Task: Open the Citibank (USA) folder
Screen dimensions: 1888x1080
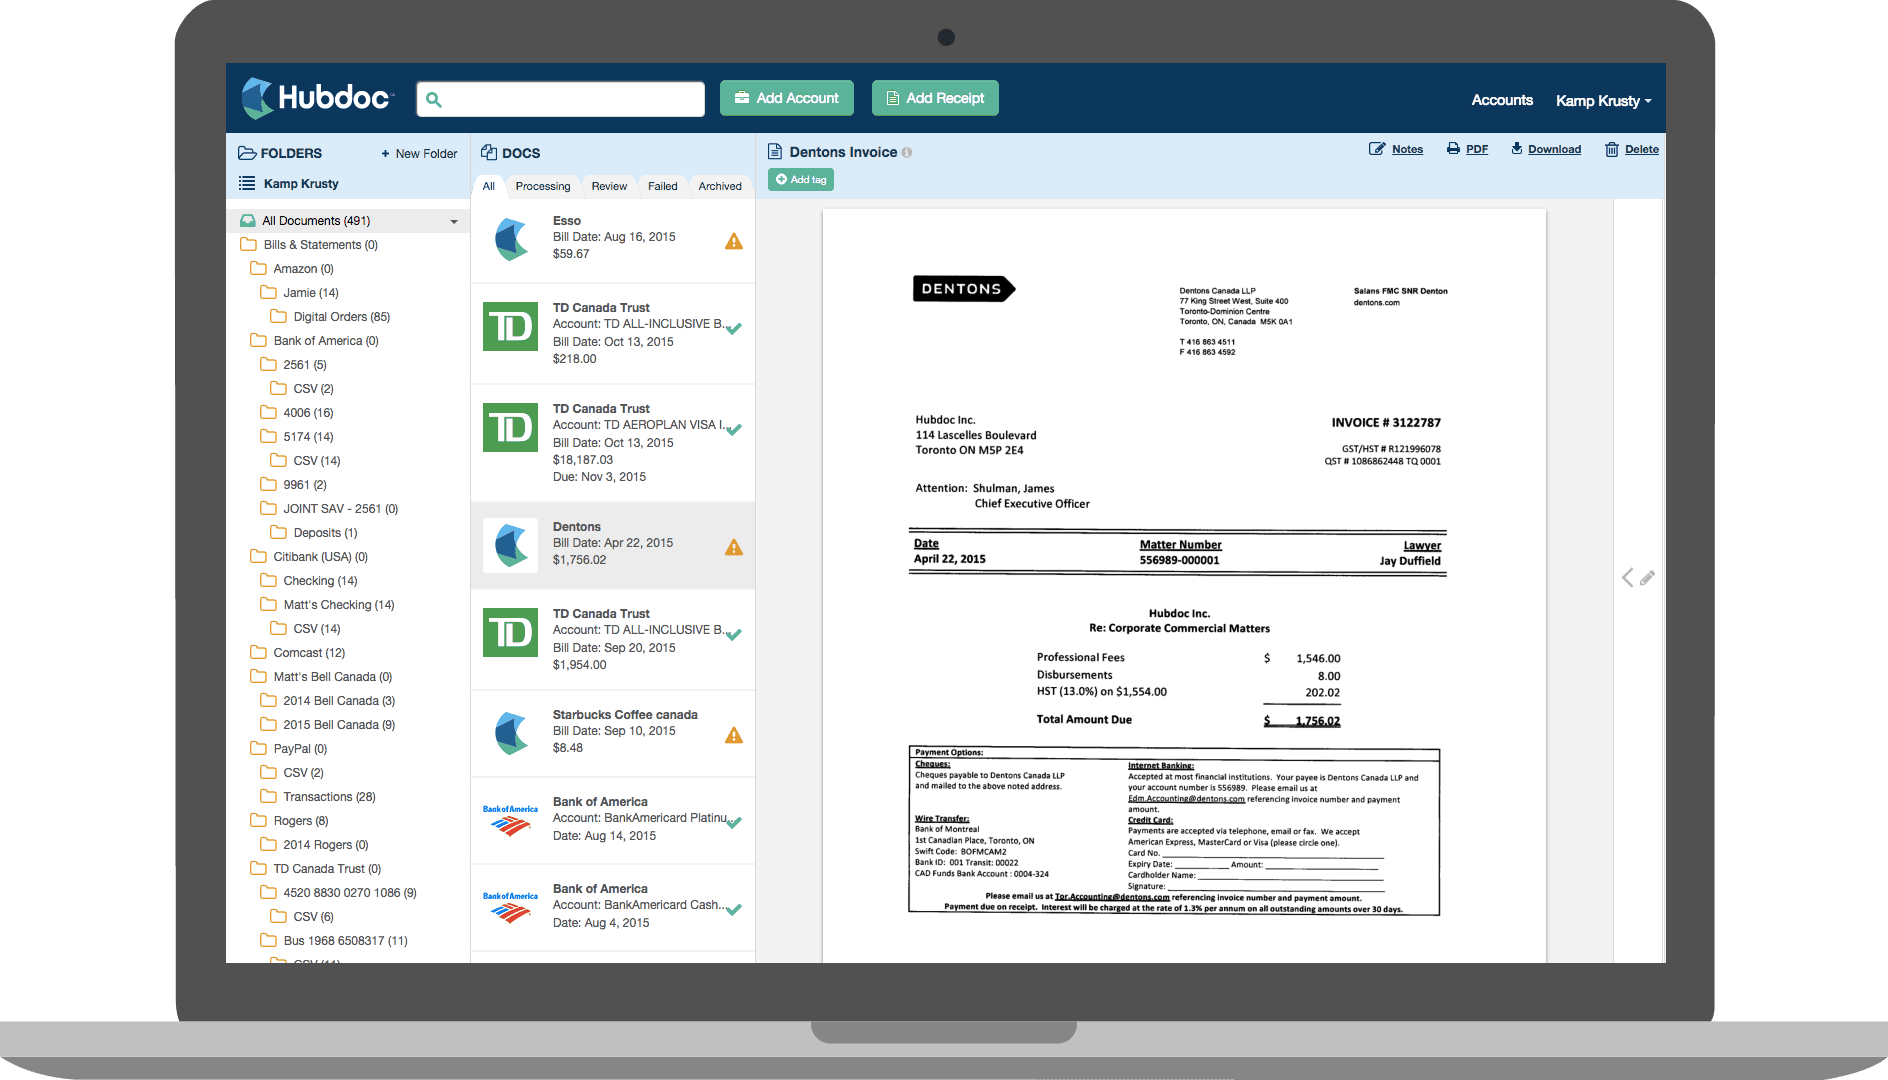Action: tap(310, 557)
